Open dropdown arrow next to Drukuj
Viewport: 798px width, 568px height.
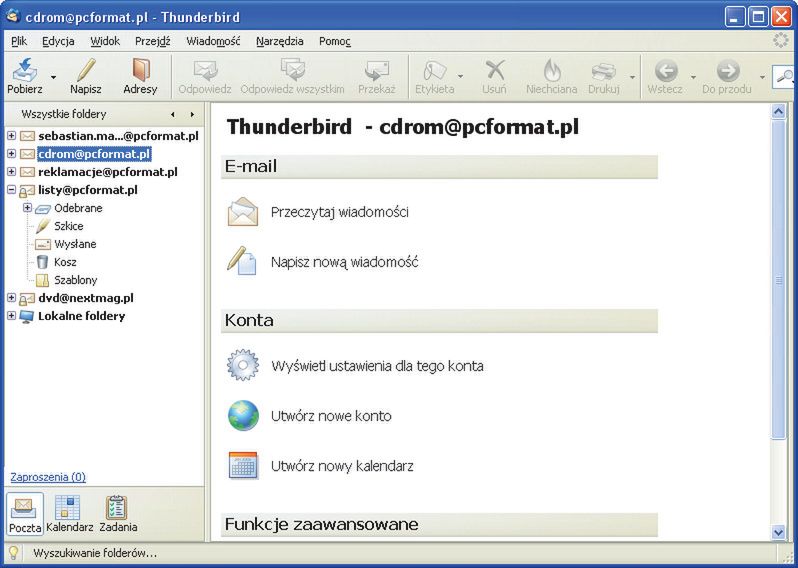tap(632, 77)
